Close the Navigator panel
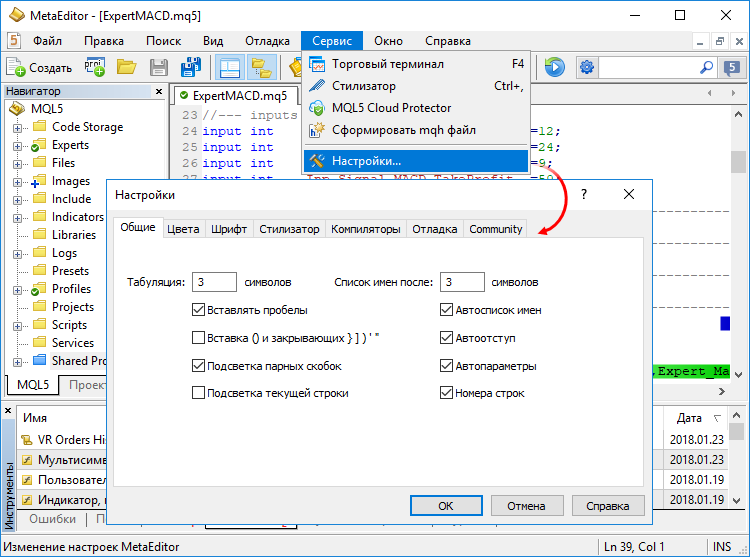The image size is (750, 557). [x=159, y=91]
